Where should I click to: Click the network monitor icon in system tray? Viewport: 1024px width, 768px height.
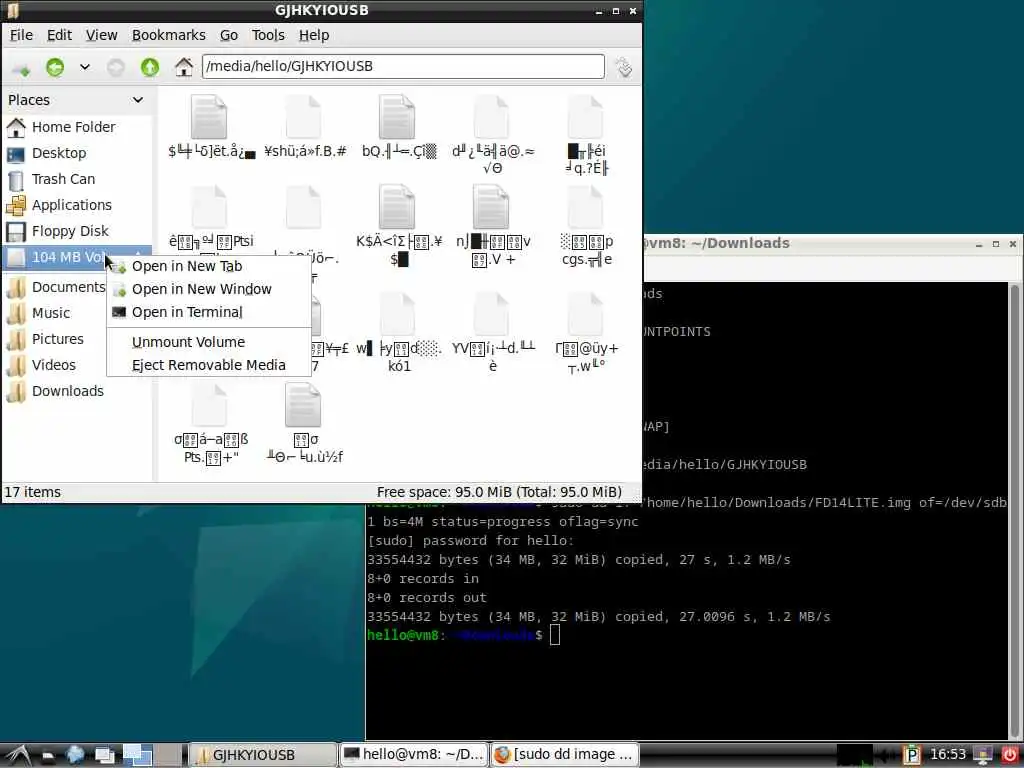[982, 755]
